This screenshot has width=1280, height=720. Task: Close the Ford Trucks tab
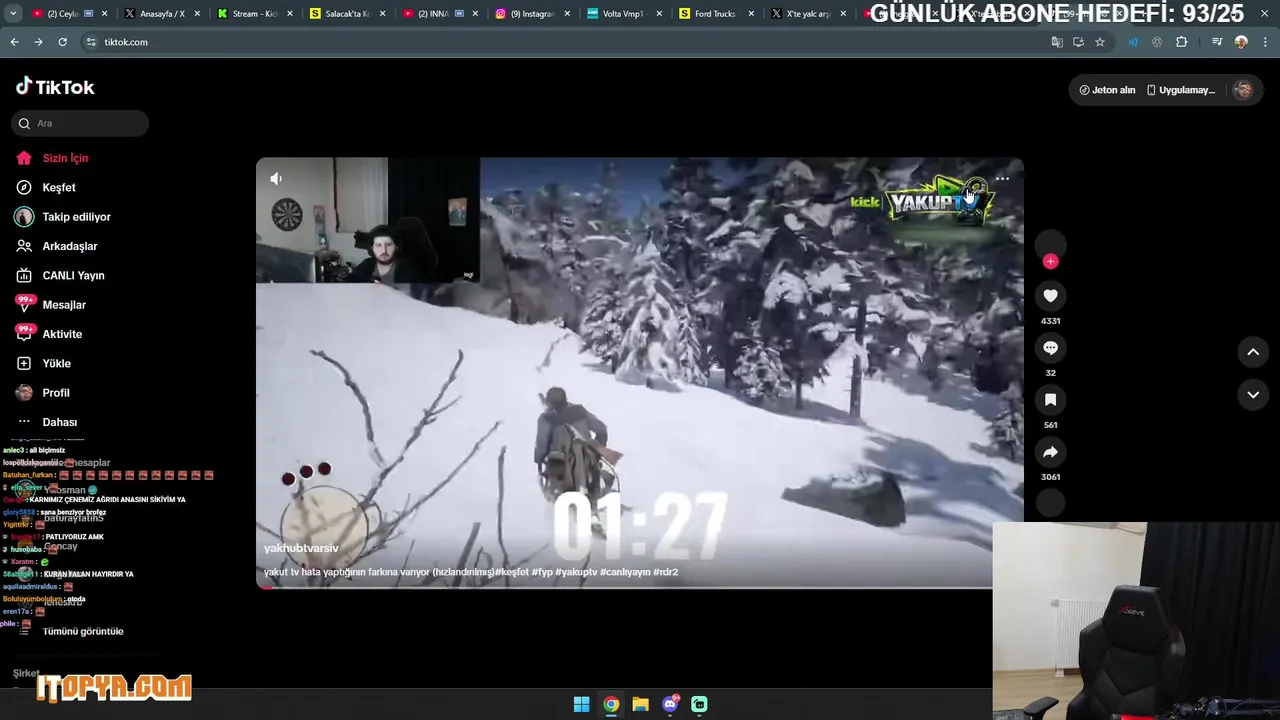[x=751, y=14]
